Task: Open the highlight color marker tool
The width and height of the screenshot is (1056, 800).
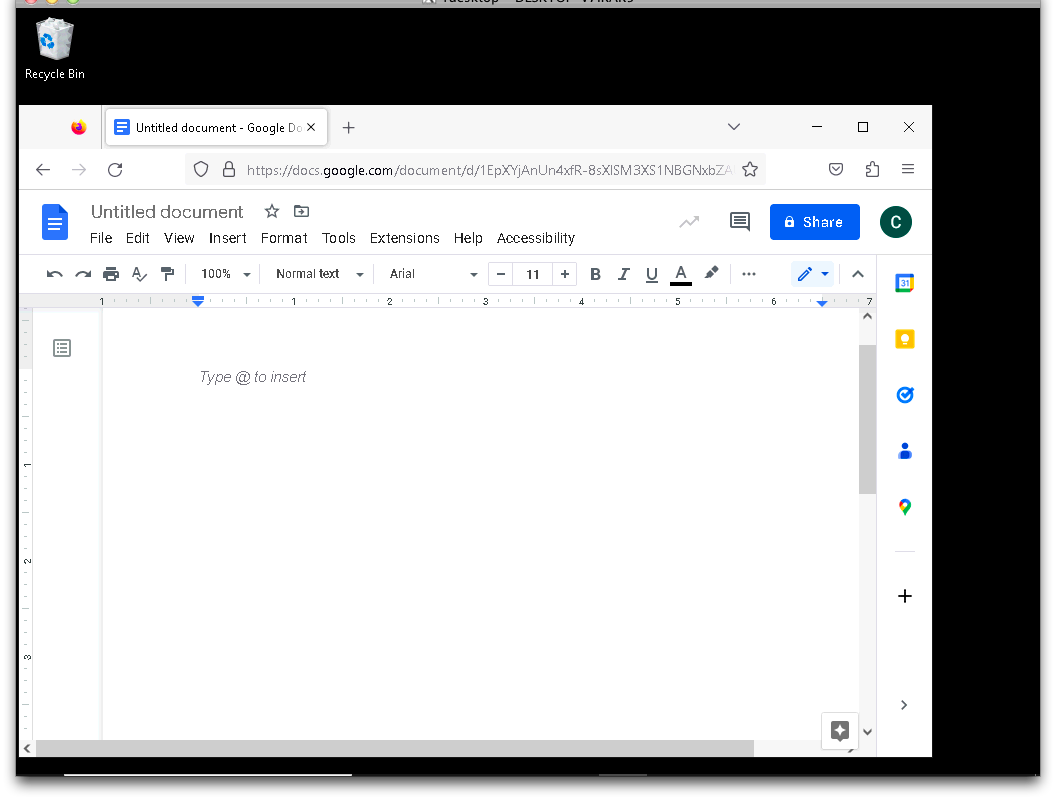Action: coord(711,273)
